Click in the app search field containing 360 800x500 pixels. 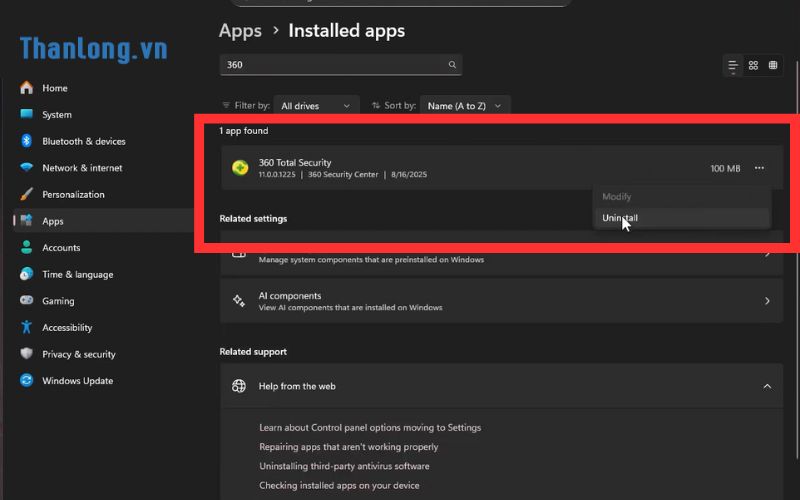(341, 65)
